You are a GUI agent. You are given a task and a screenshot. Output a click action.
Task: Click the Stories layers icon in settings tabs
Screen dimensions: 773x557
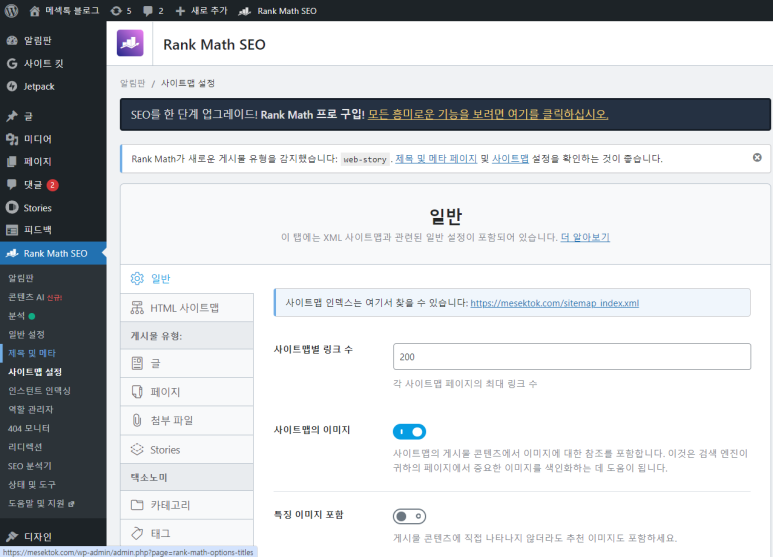coord(137,450)
